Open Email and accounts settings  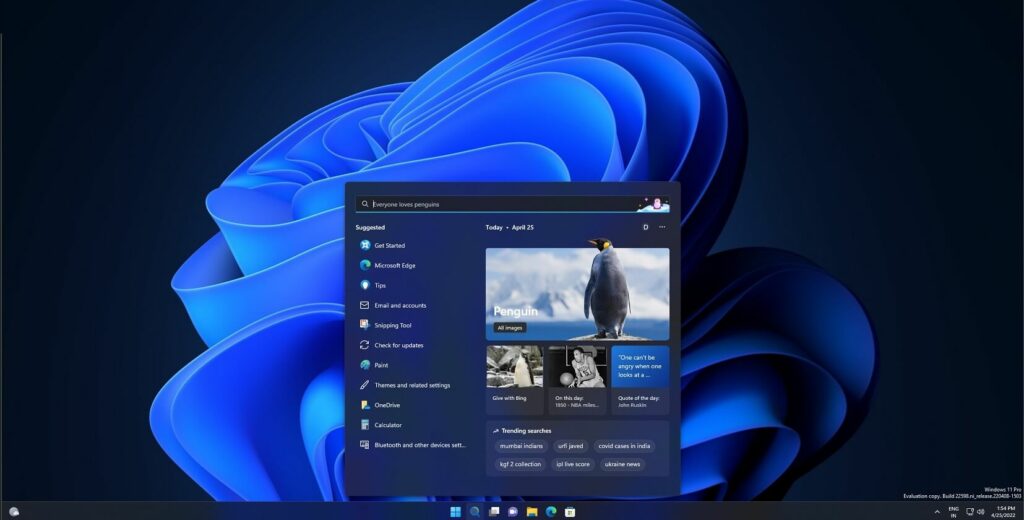click(399, 305)
